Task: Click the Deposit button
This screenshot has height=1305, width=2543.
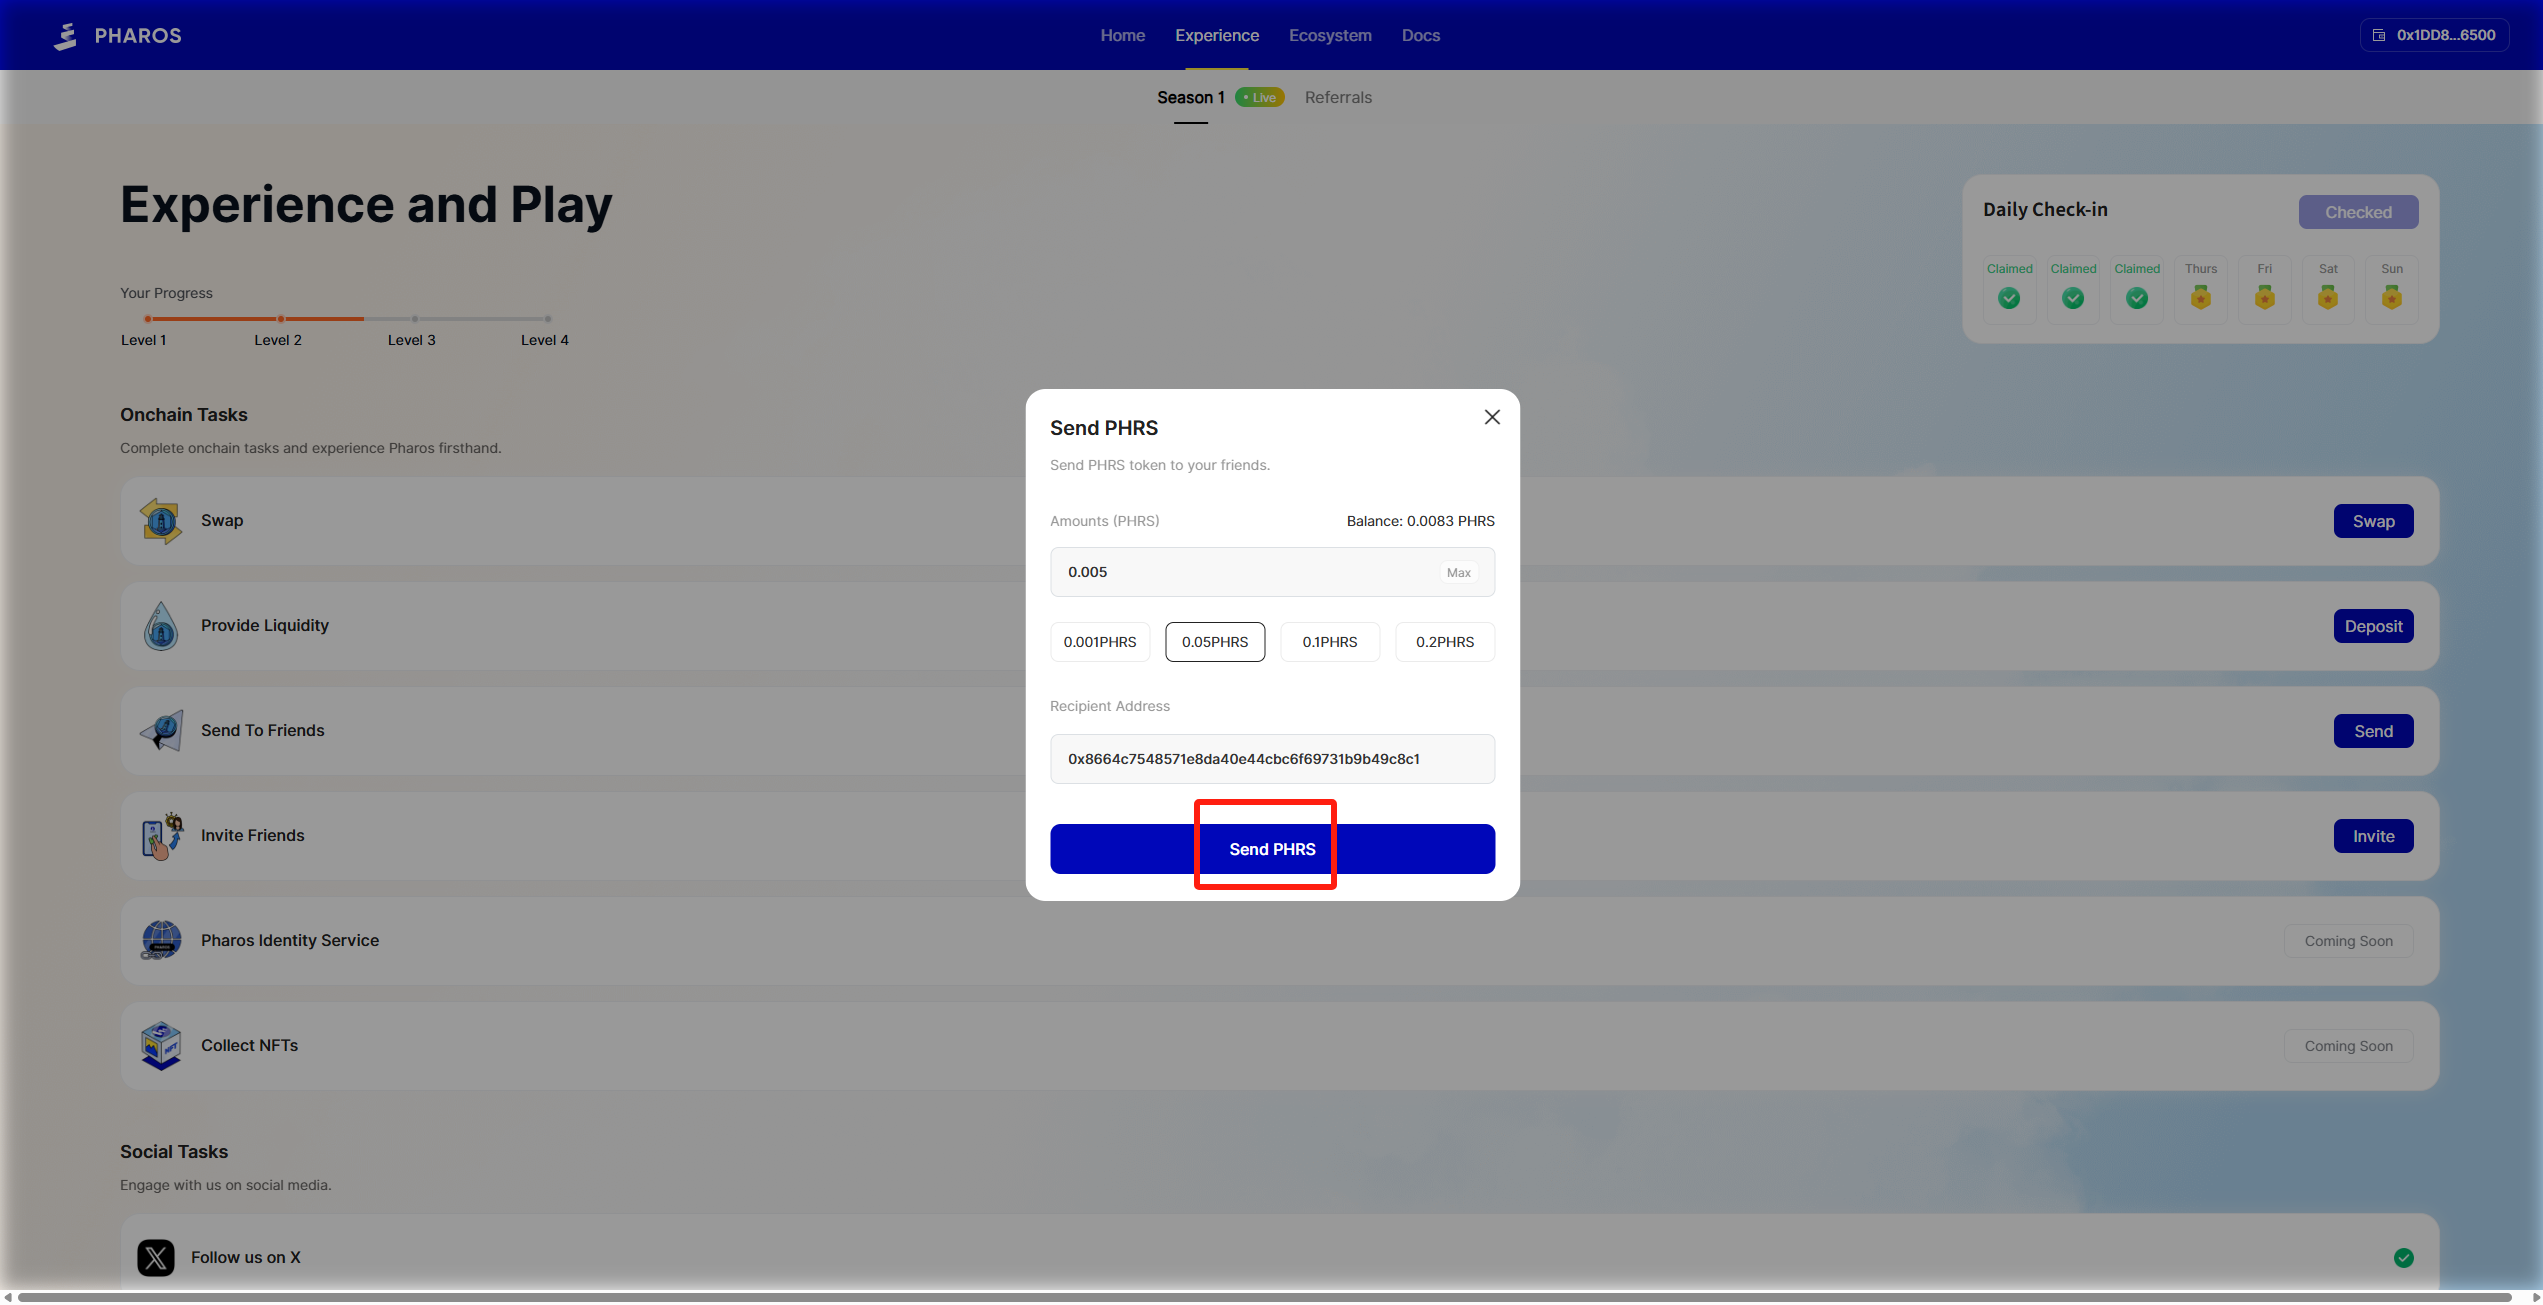Action: pos(2373,626)
